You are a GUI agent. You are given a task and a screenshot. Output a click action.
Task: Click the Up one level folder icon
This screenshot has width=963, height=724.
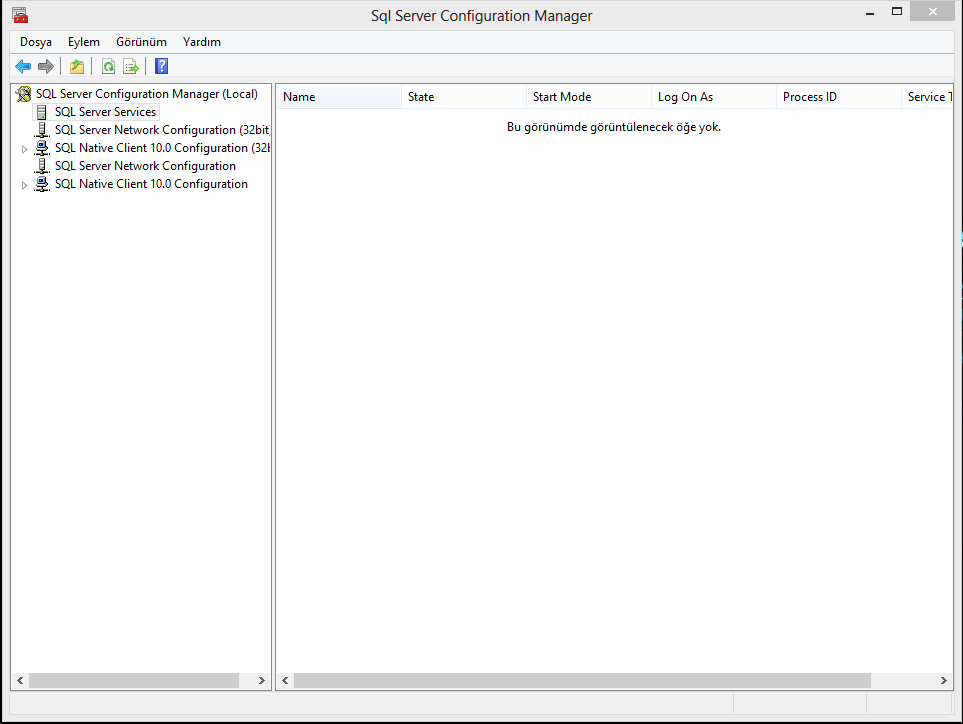tap(77, 67)
